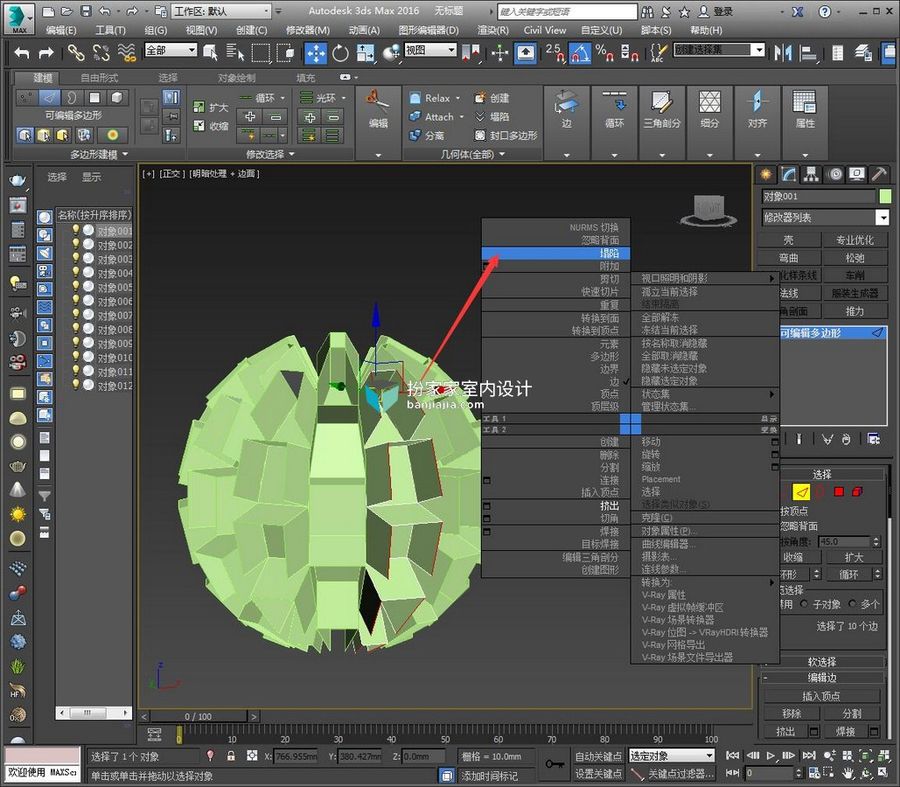Toggle the Angle Snap magnet icon

pos(580,53)
